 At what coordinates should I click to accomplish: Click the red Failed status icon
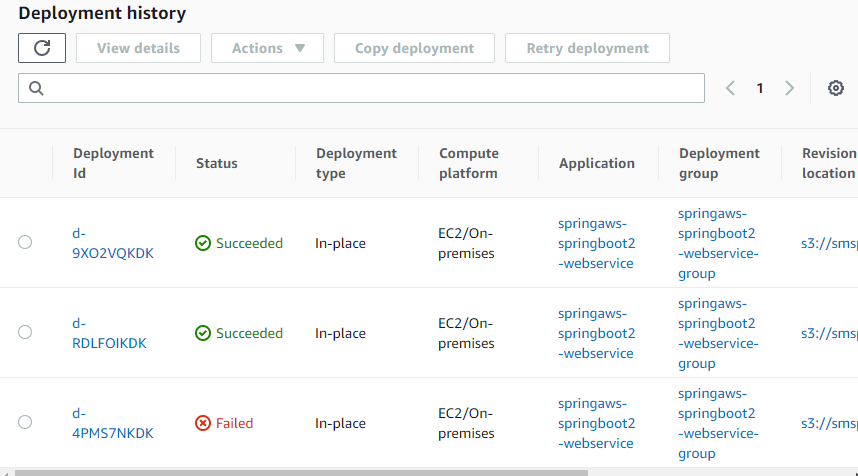203,423
